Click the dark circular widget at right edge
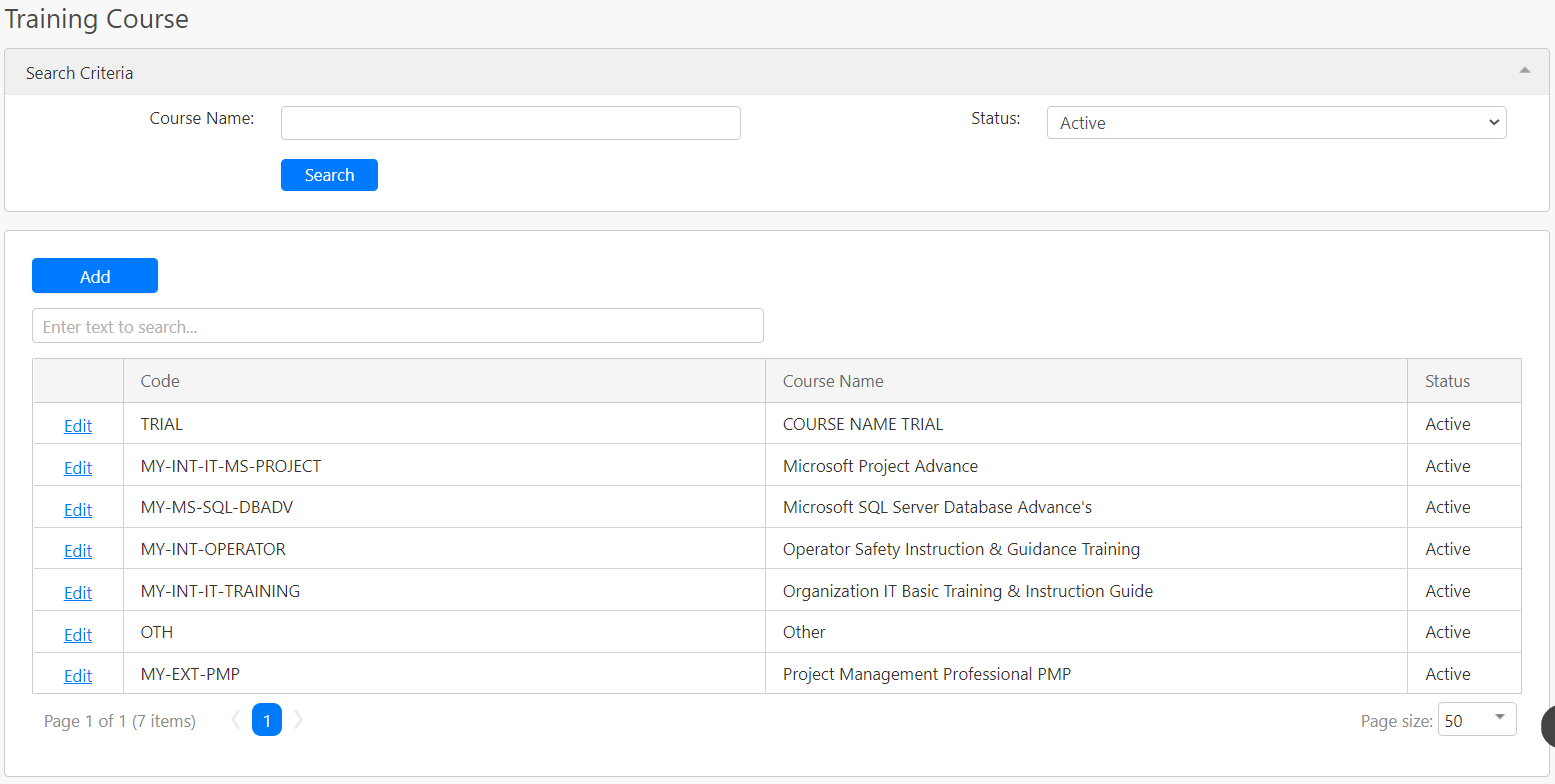 [1548, 726]
